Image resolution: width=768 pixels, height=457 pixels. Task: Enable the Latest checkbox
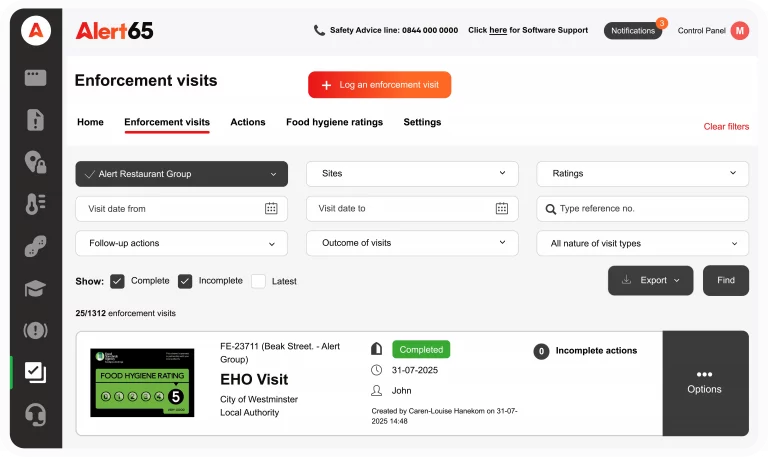tap(258, 281)
